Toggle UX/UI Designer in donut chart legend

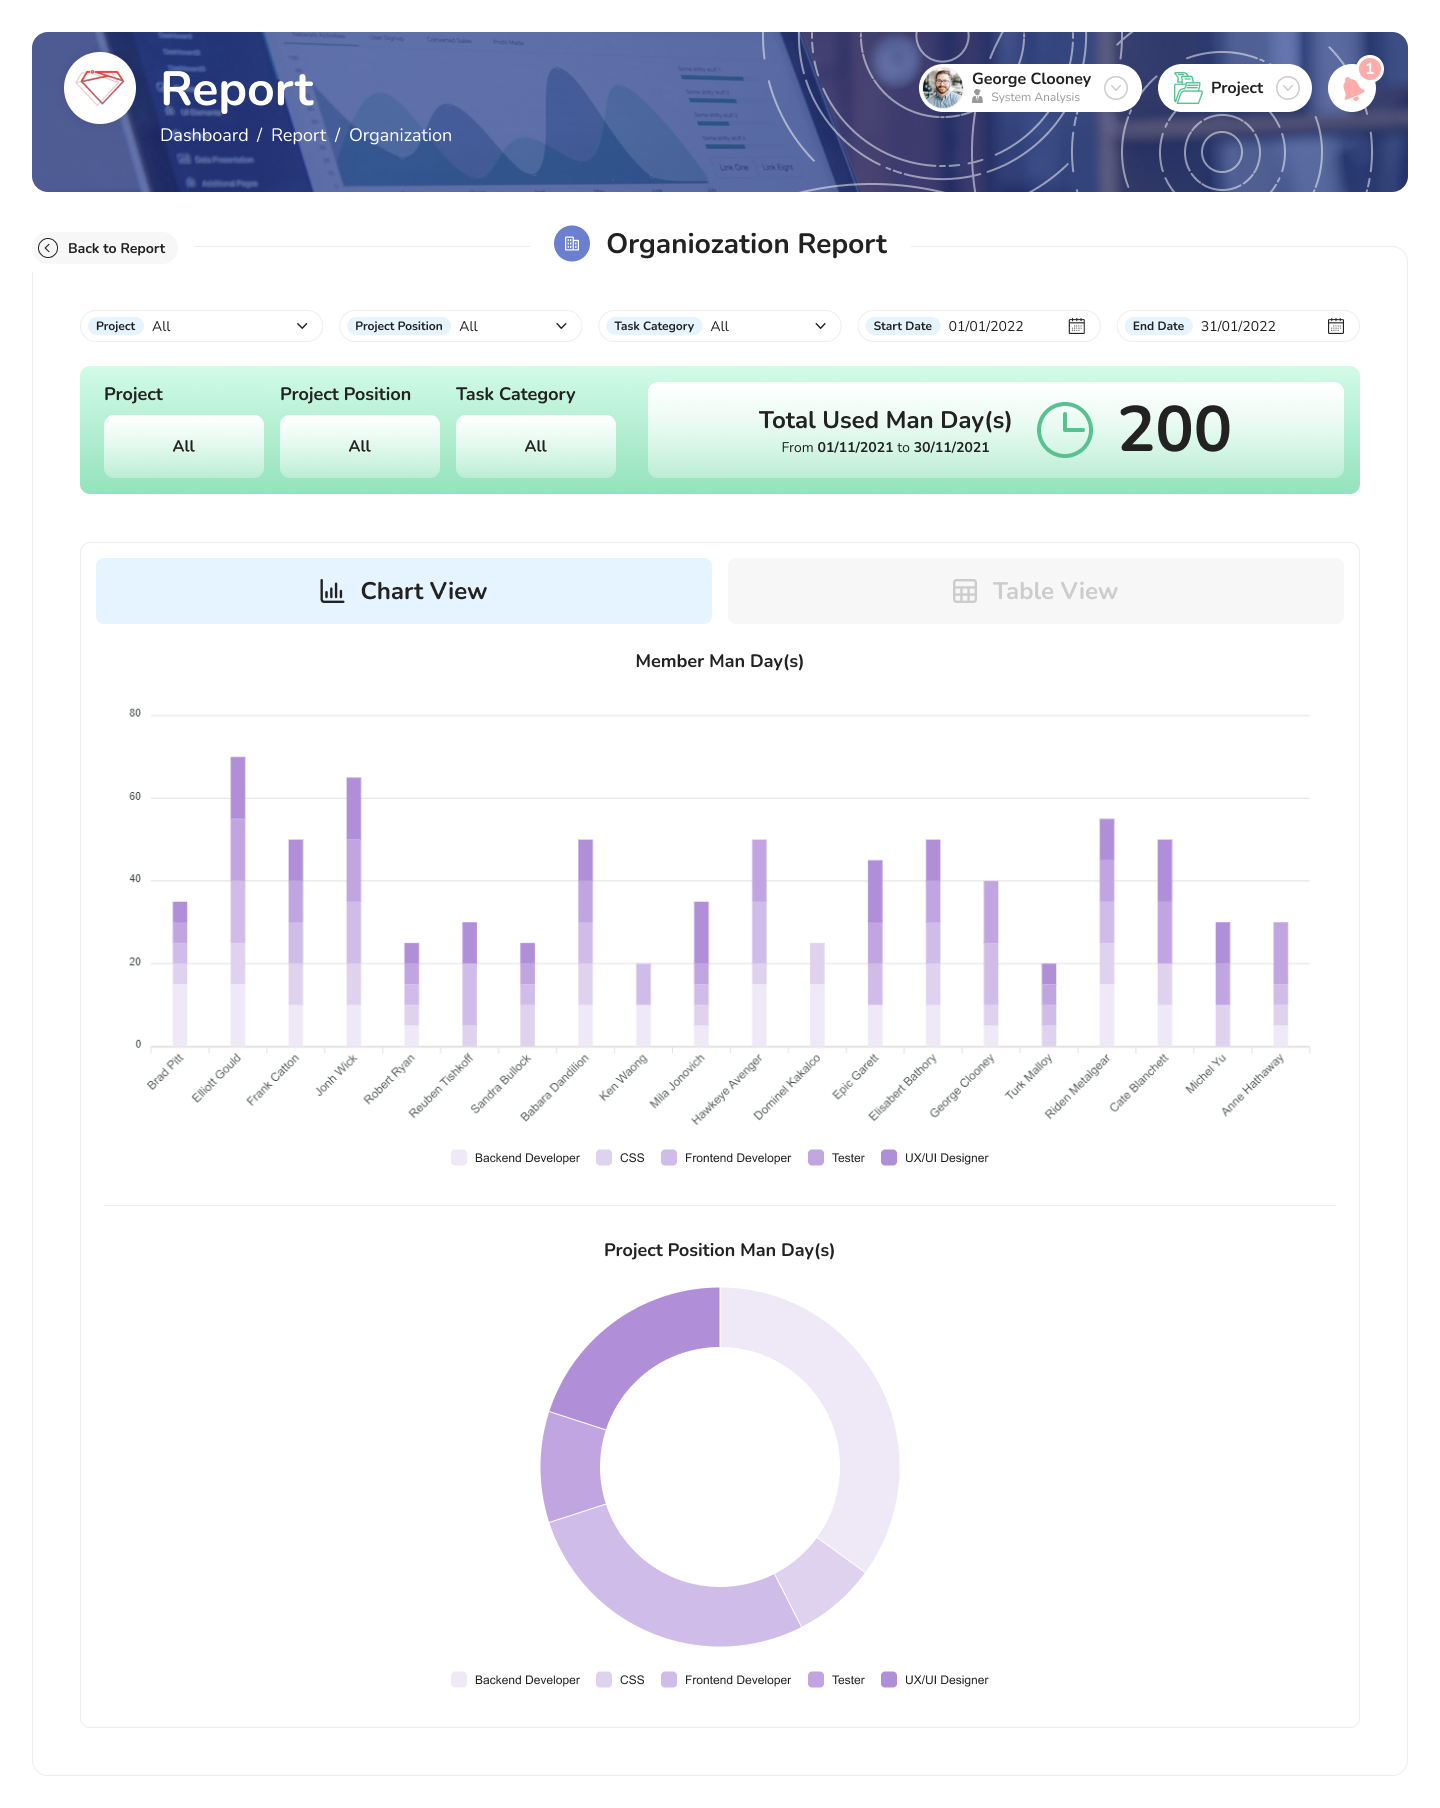click(x=935, y=1680)
